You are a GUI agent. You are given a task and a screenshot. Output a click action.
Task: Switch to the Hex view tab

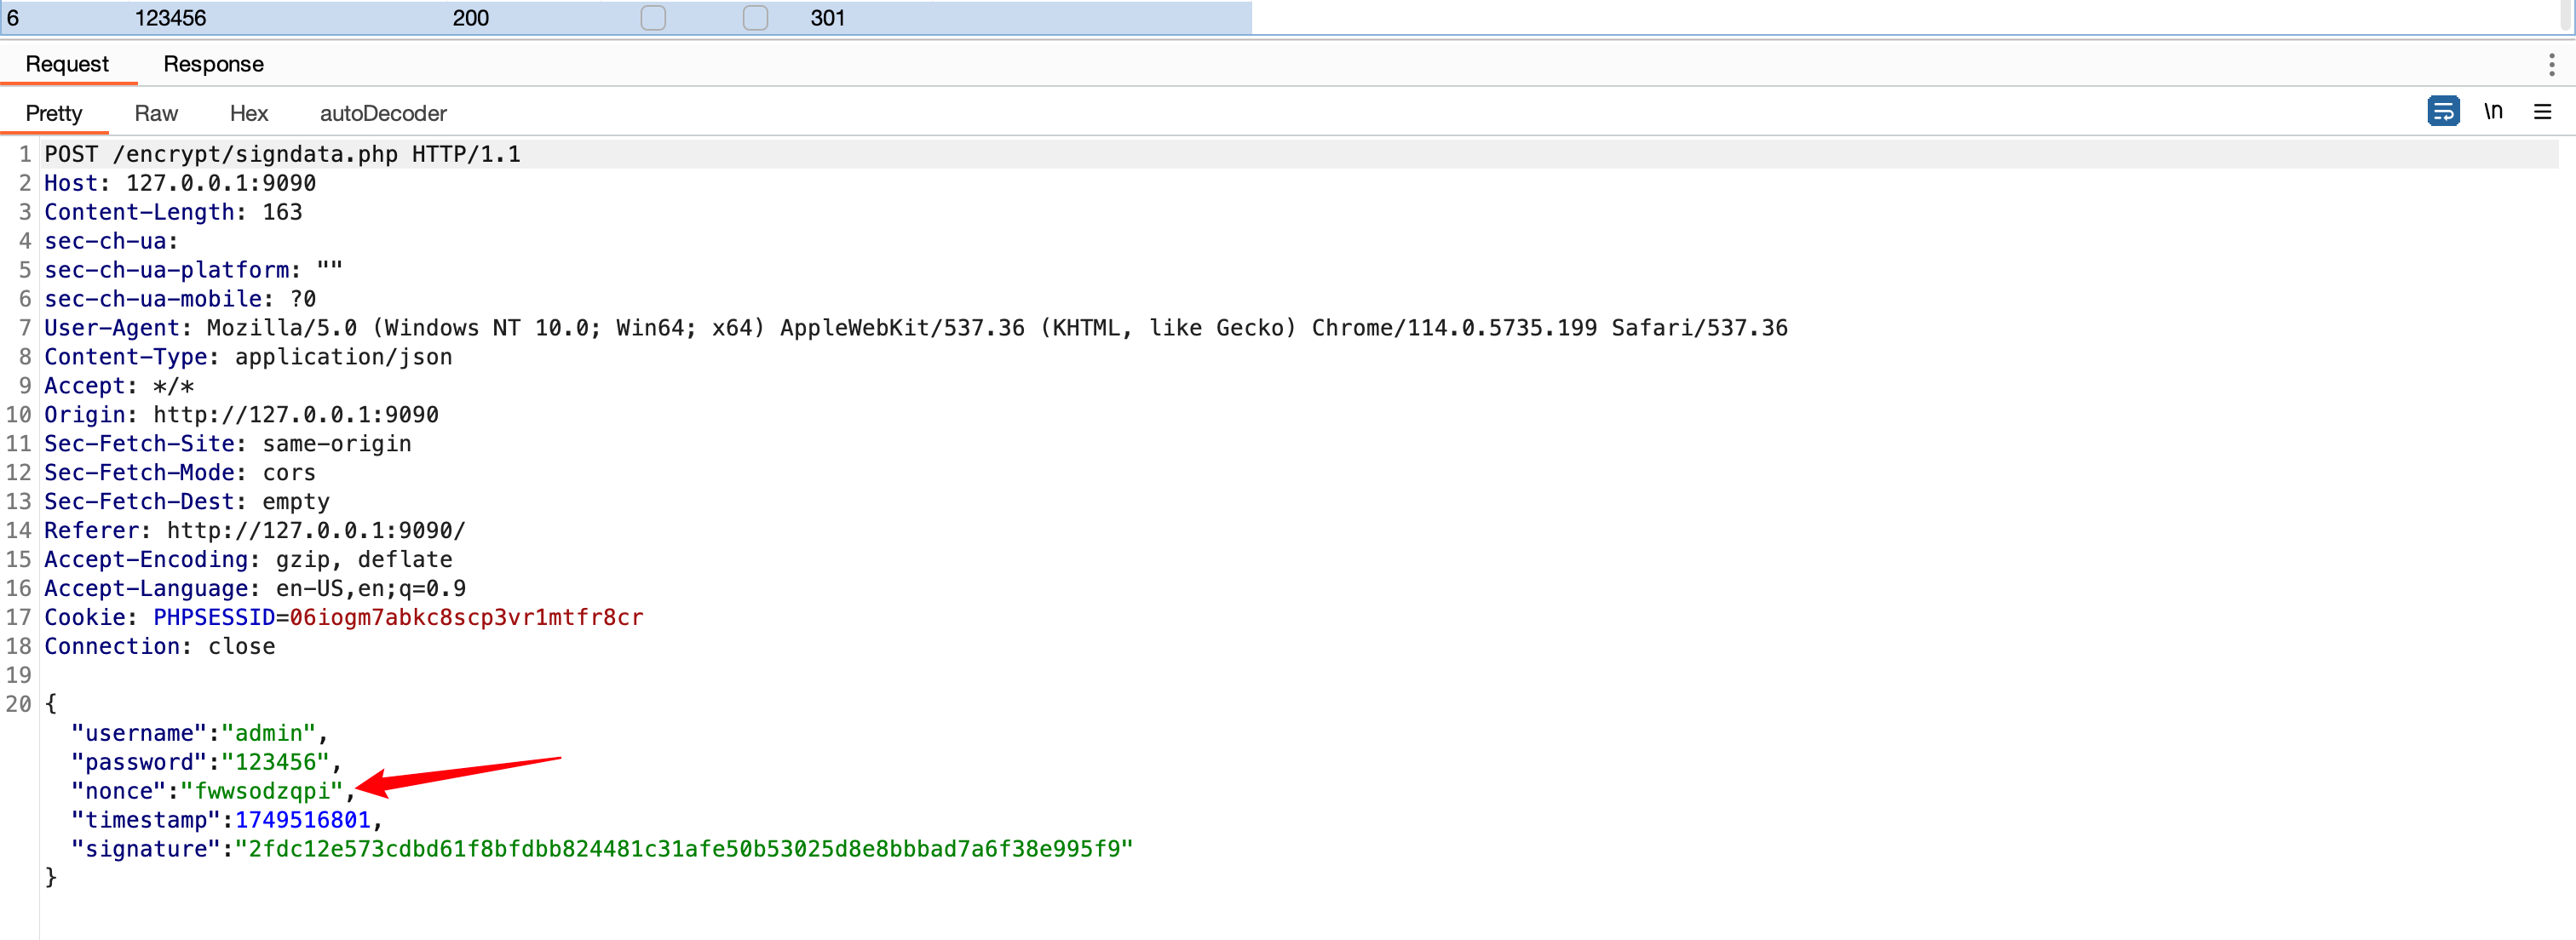pyautogui.click(x=249, y=113)
